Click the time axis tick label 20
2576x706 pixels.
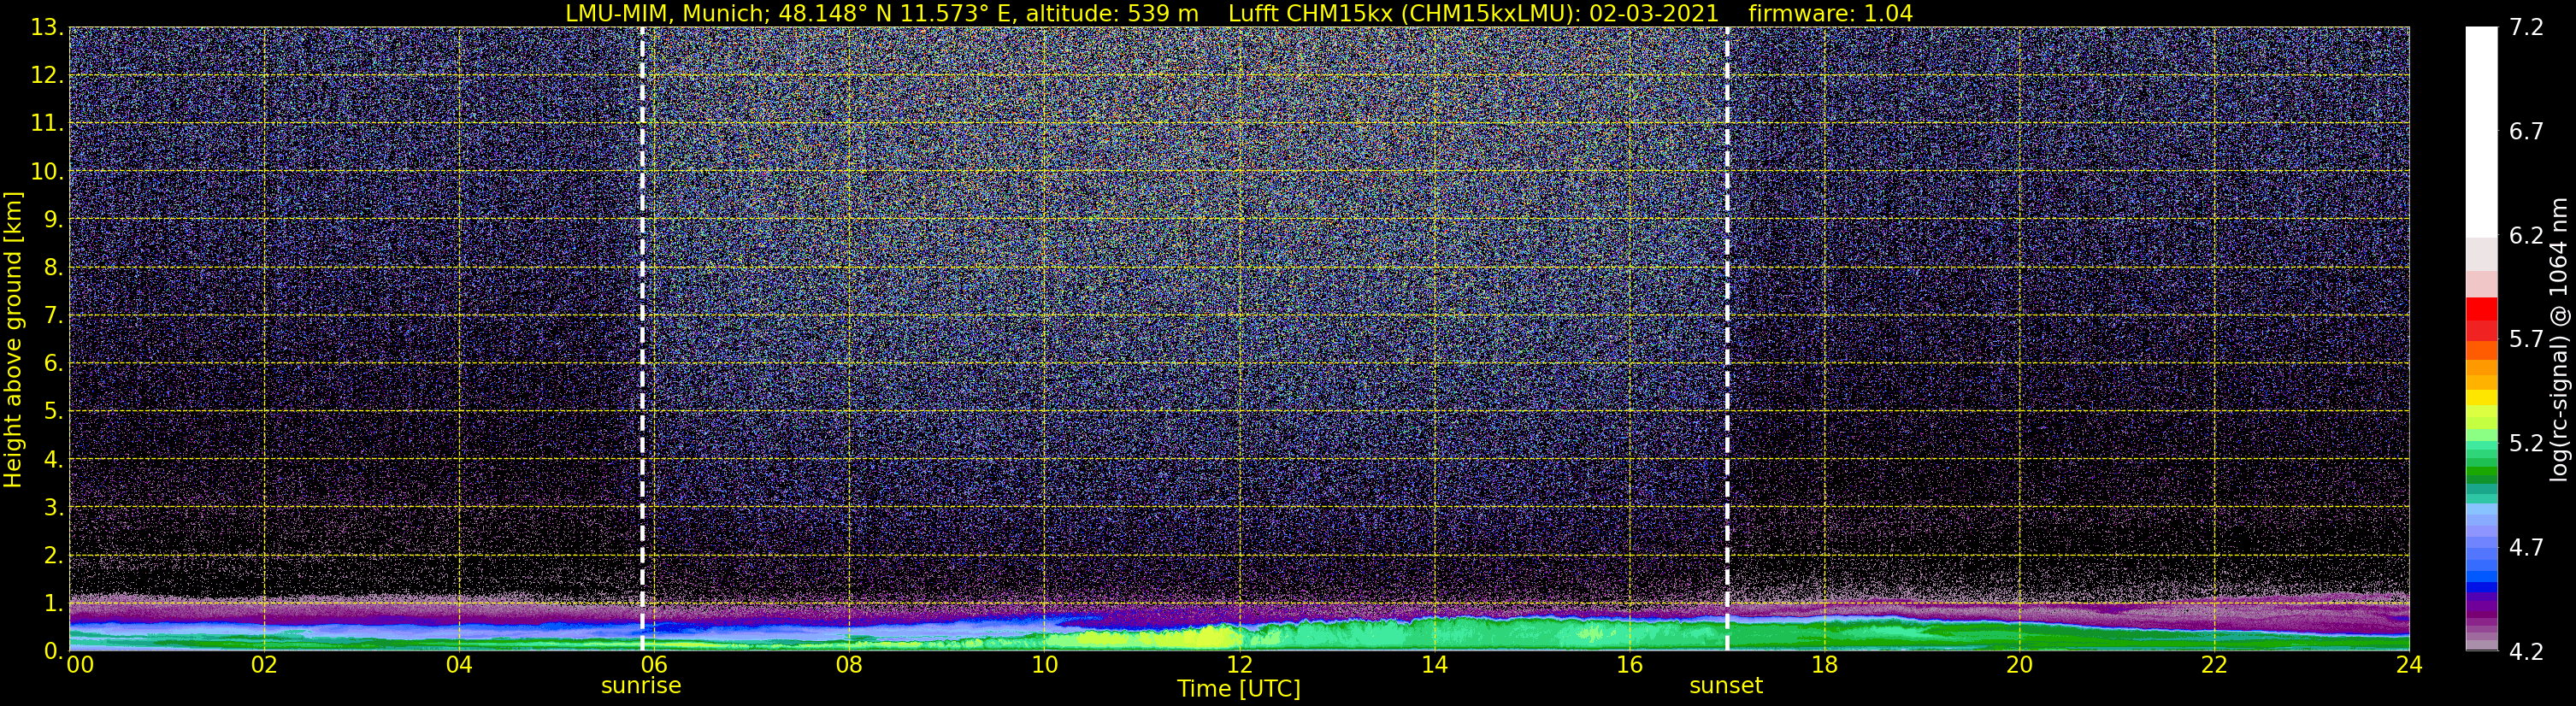tap(2019, 666)
